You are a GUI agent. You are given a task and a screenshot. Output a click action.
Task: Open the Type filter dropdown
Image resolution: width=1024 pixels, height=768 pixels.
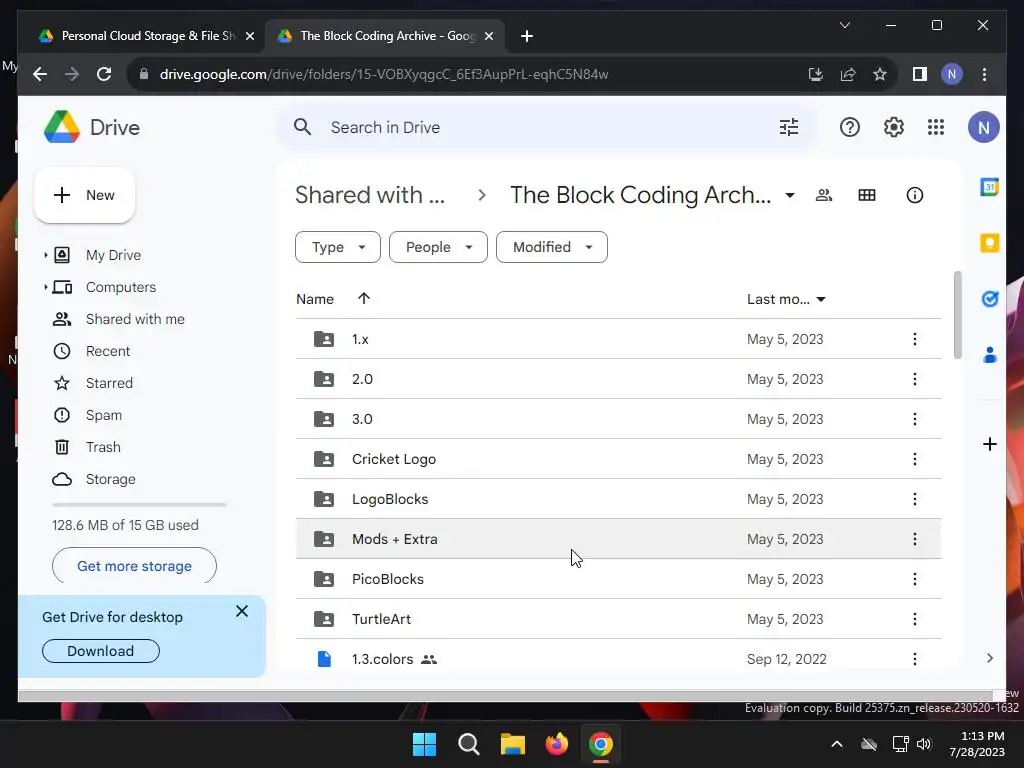pyautogui.click(x=338, y=247)
